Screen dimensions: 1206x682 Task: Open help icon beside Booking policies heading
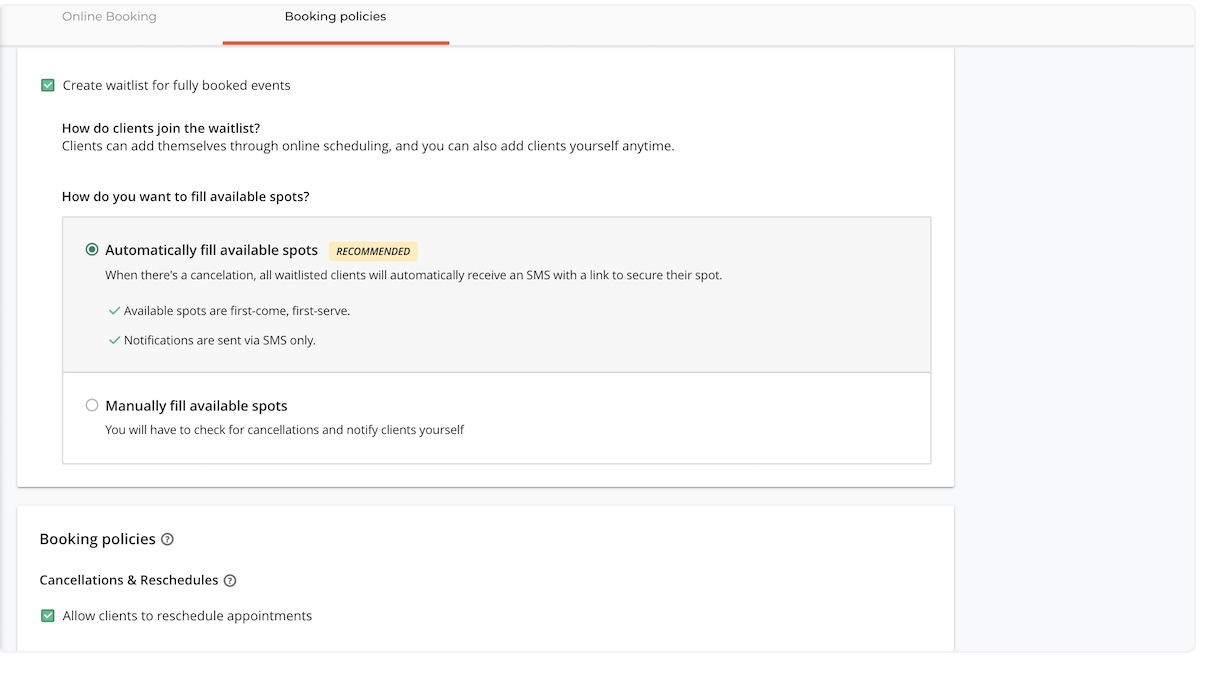coord(167,540)
